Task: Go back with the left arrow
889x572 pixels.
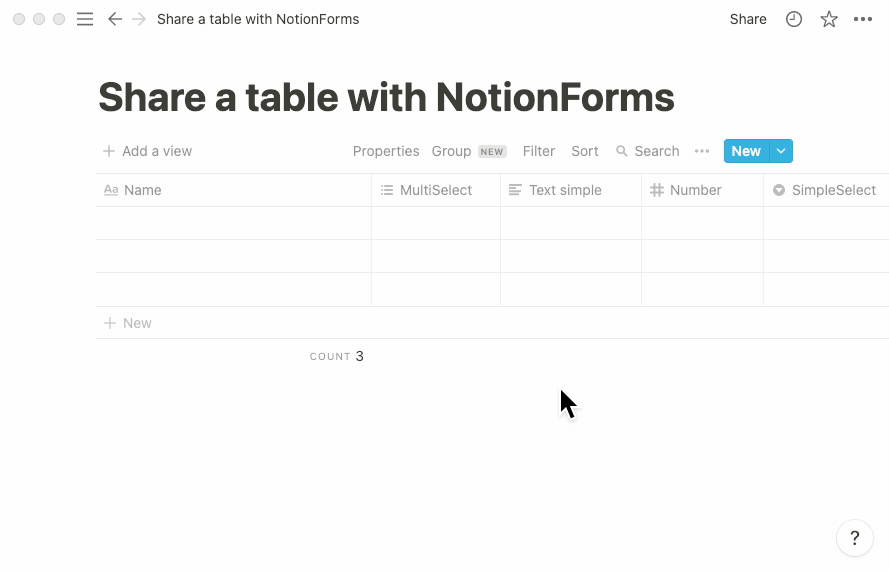Action: click(x=114, y=19)
